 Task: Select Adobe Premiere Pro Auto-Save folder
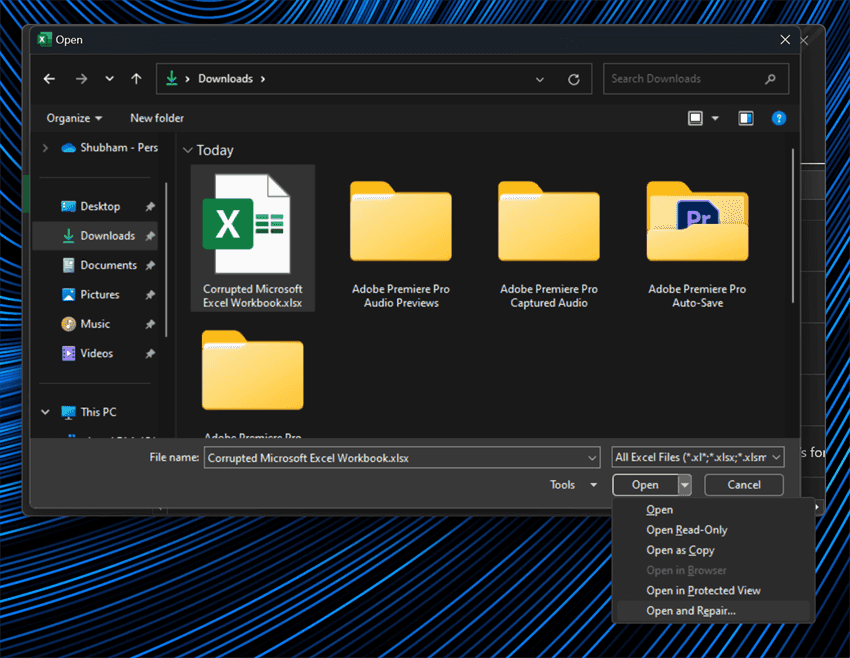697,244
